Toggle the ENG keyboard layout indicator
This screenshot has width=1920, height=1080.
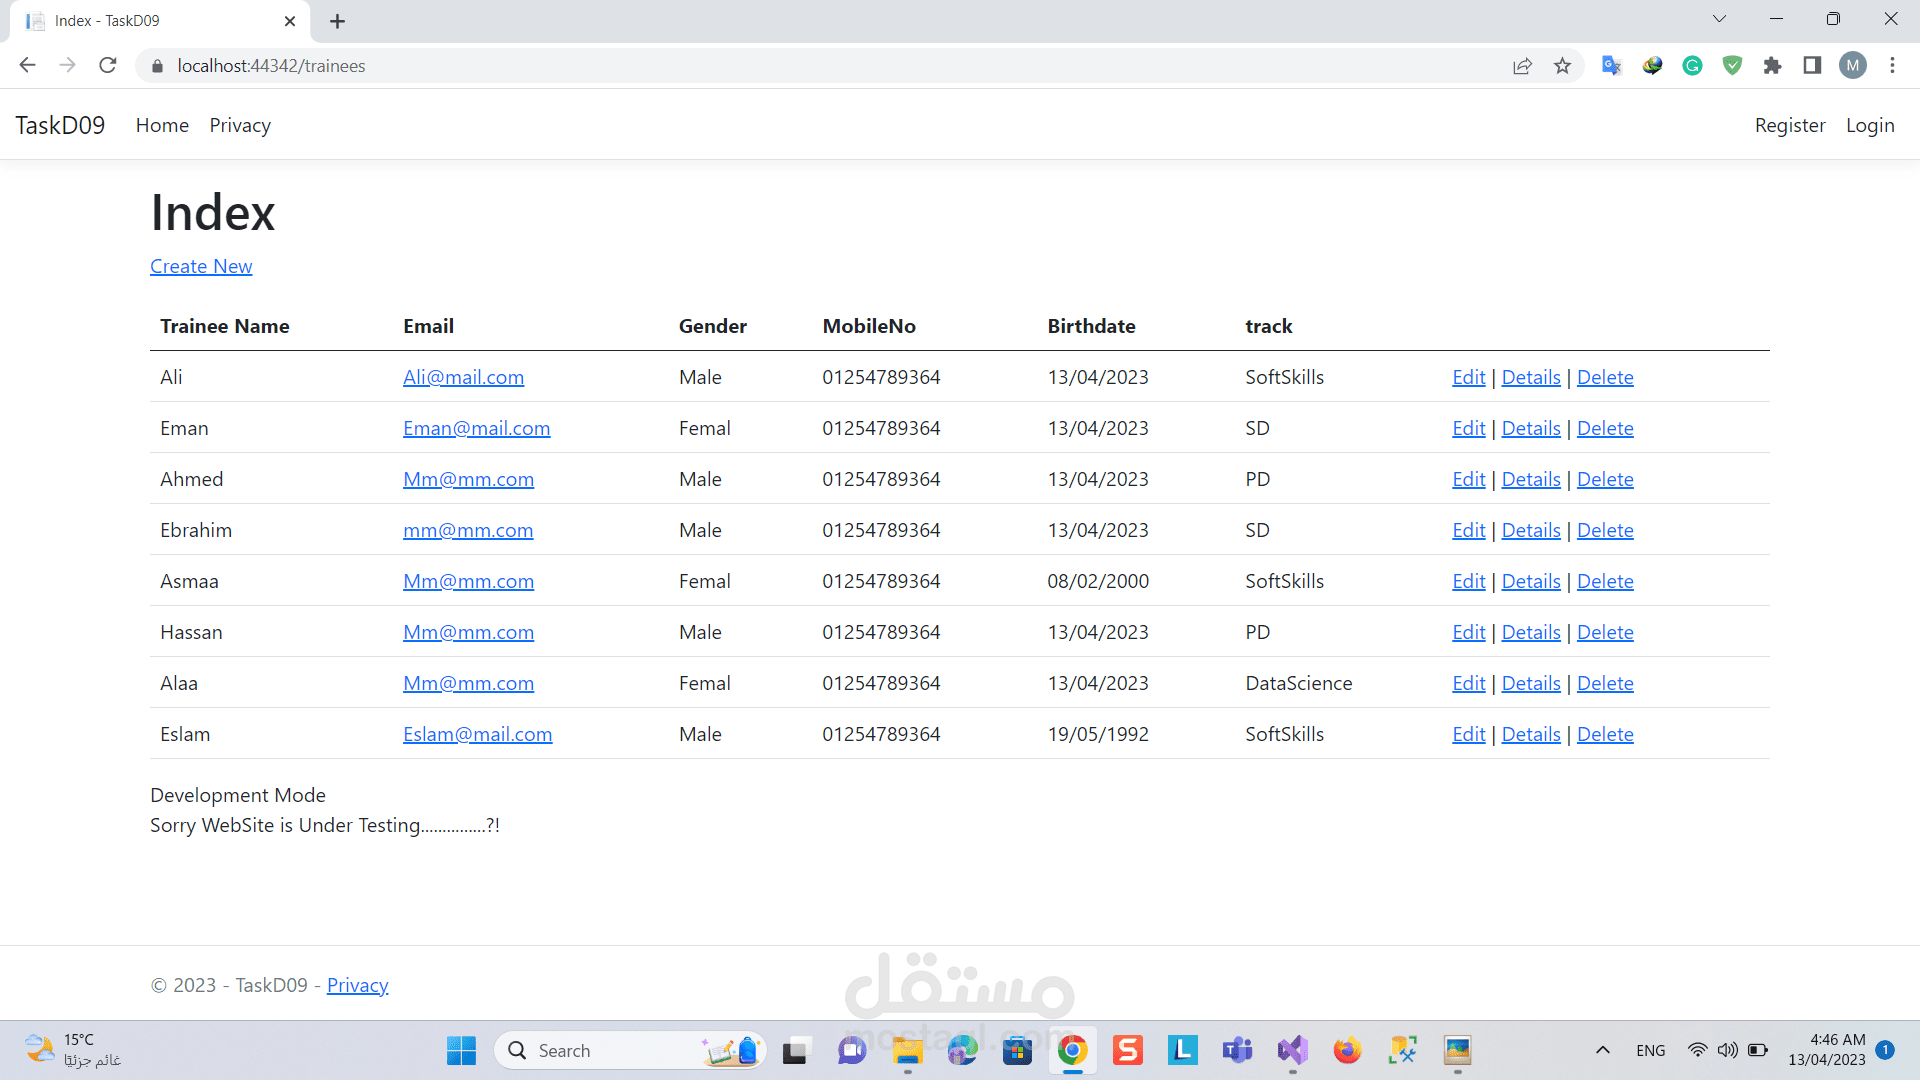tap(1650, 1050)
